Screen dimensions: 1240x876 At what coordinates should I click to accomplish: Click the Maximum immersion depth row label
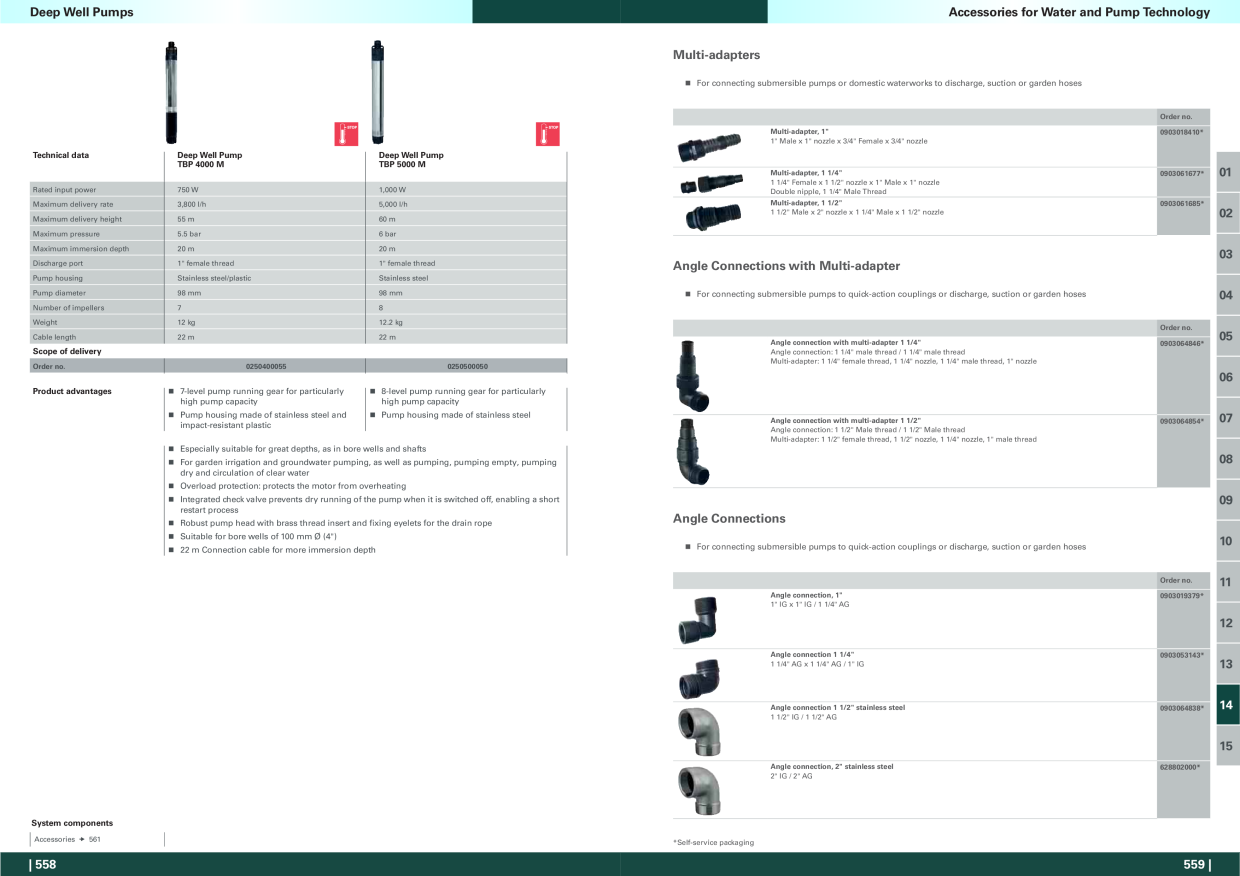pyautogui.click(x=81, y=249)
